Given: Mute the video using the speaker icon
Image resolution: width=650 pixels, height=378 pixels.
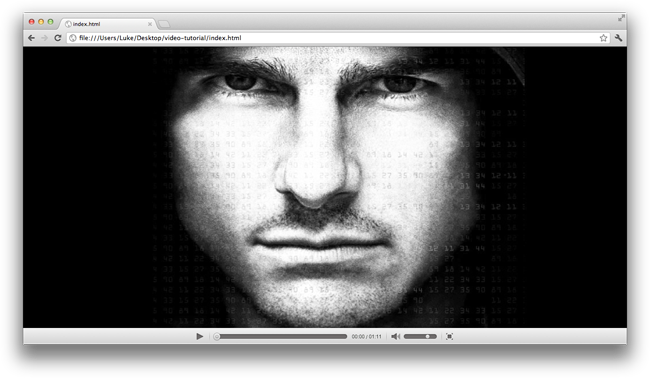Looking at the screenshot, I should coord(395,336).
